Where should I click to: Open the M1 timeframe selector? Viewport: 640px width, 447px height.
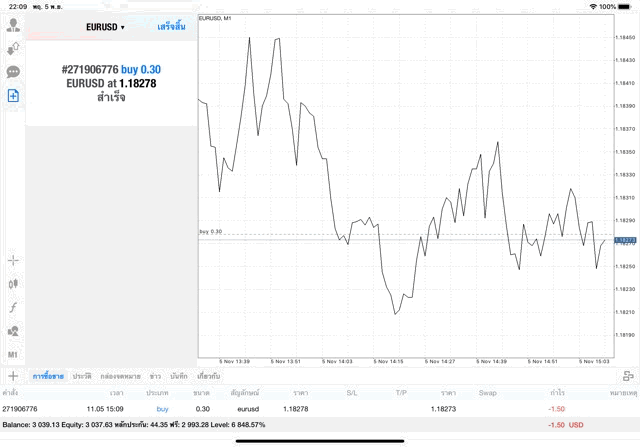(x=13, y=355)
